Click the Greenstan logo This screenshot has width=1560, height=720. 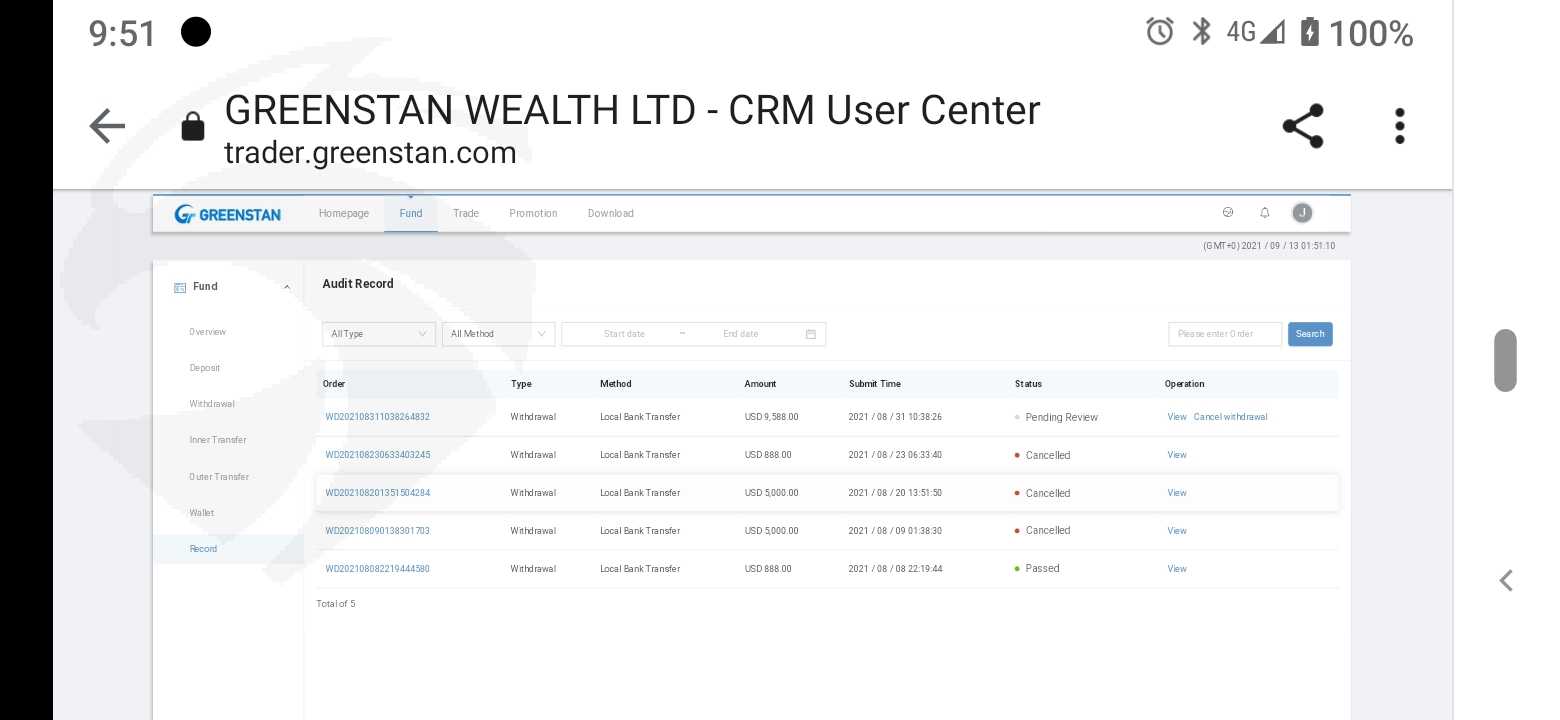pyautogui.click(x=227, y=214)
